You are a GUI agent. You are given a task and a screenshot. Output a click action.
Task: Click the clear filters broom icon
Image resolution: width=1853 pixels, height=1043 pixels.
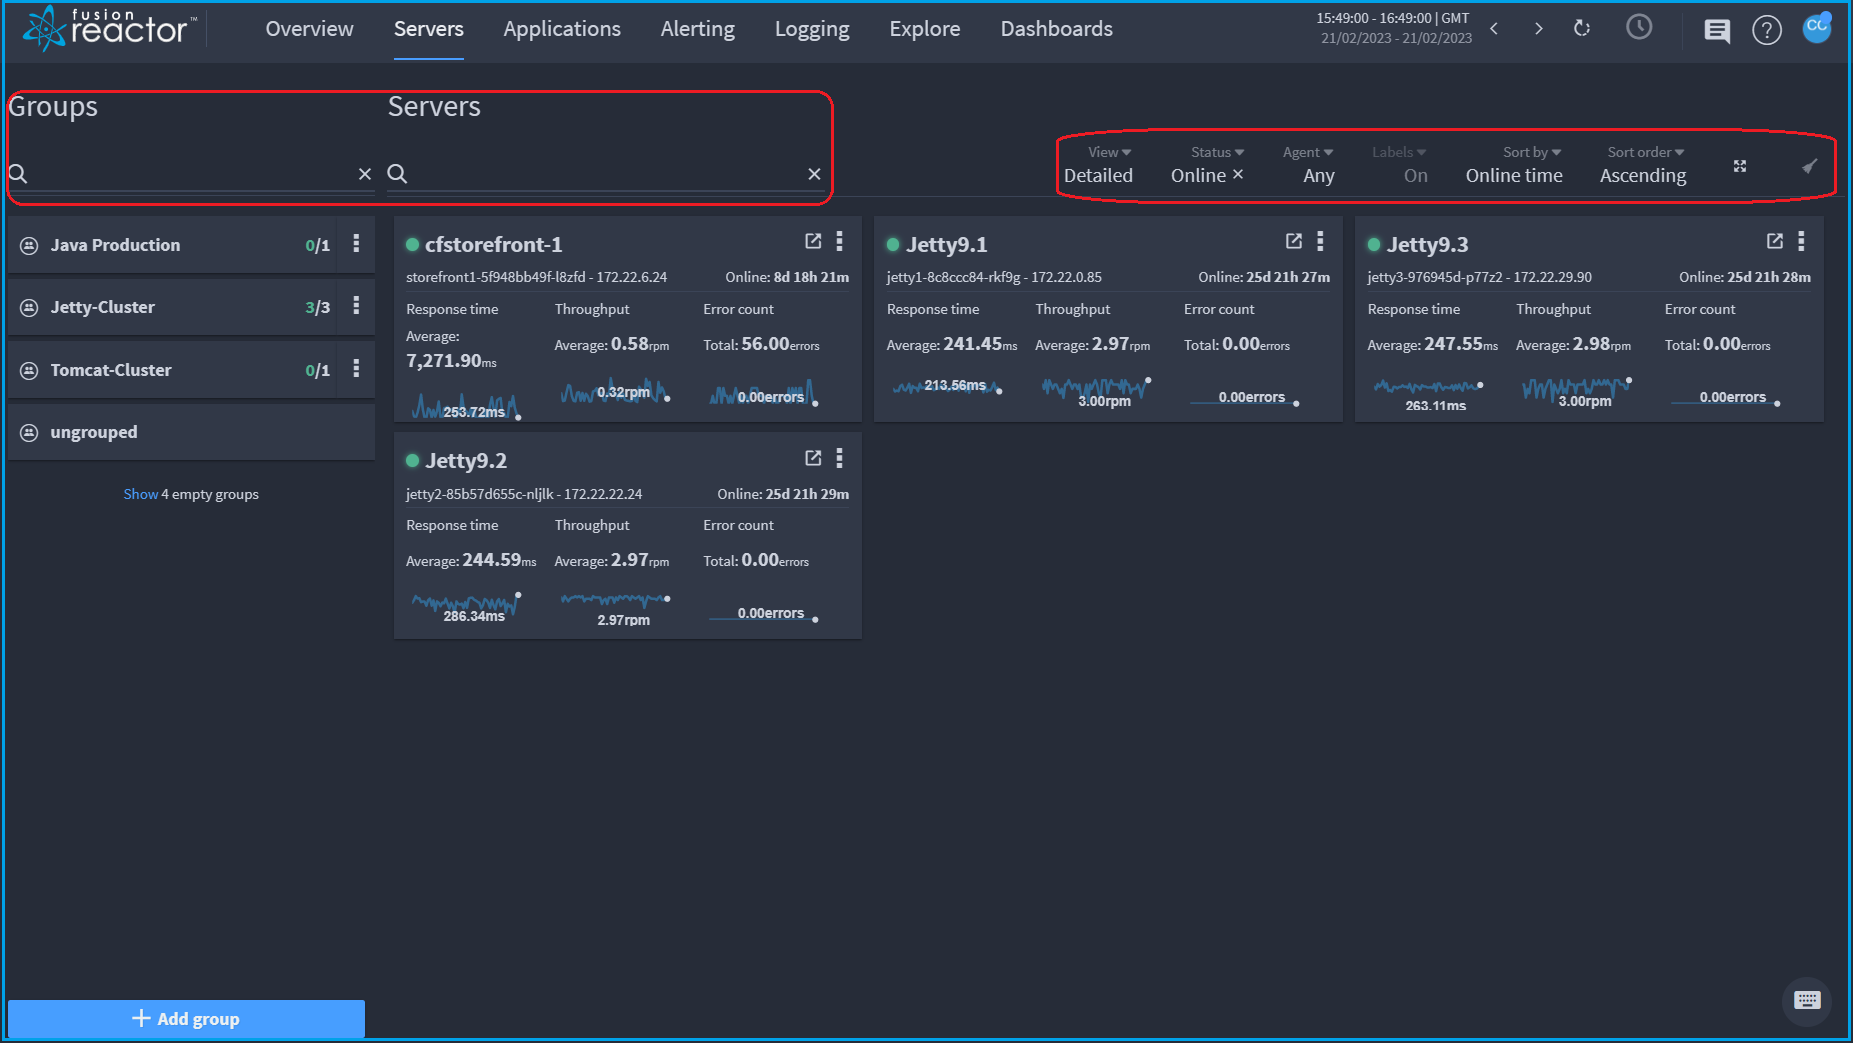[x=1810, y=166]
